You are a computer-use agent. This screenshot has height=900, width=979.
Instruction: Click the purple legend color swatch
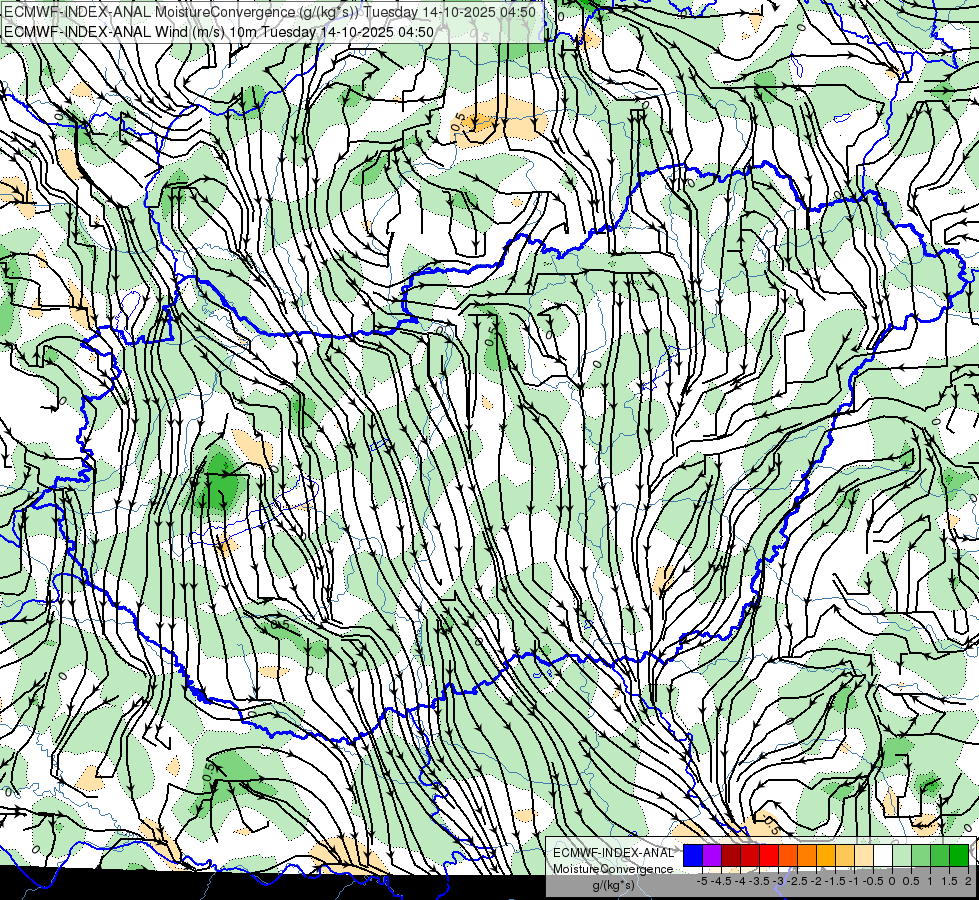click(712, 855)
